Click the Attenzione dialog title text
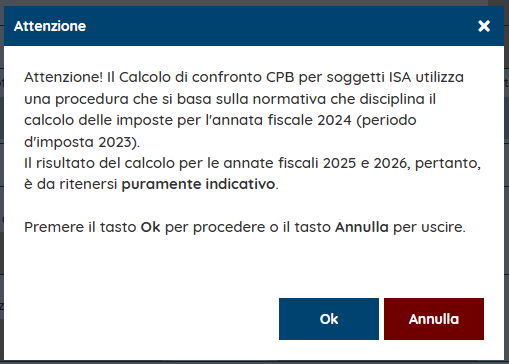 coord(50,26)
